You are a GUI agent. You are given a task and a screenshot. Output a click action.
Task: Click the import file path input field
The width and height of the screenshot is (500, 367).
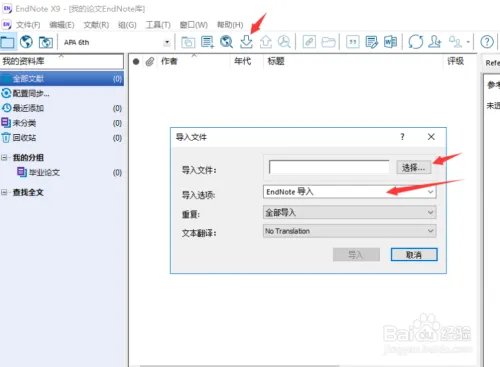pyautogui.click(x=329, y=167)
